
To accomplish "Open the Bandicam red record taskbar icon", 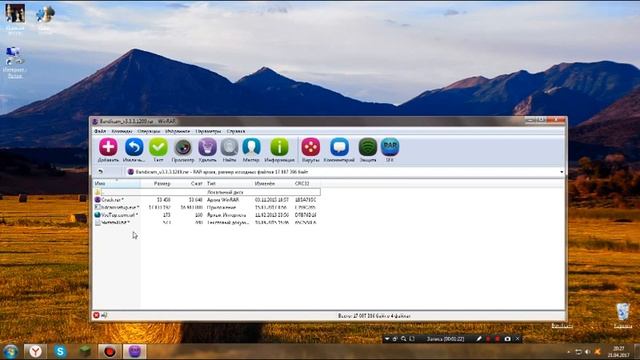I will click(109, 351).
